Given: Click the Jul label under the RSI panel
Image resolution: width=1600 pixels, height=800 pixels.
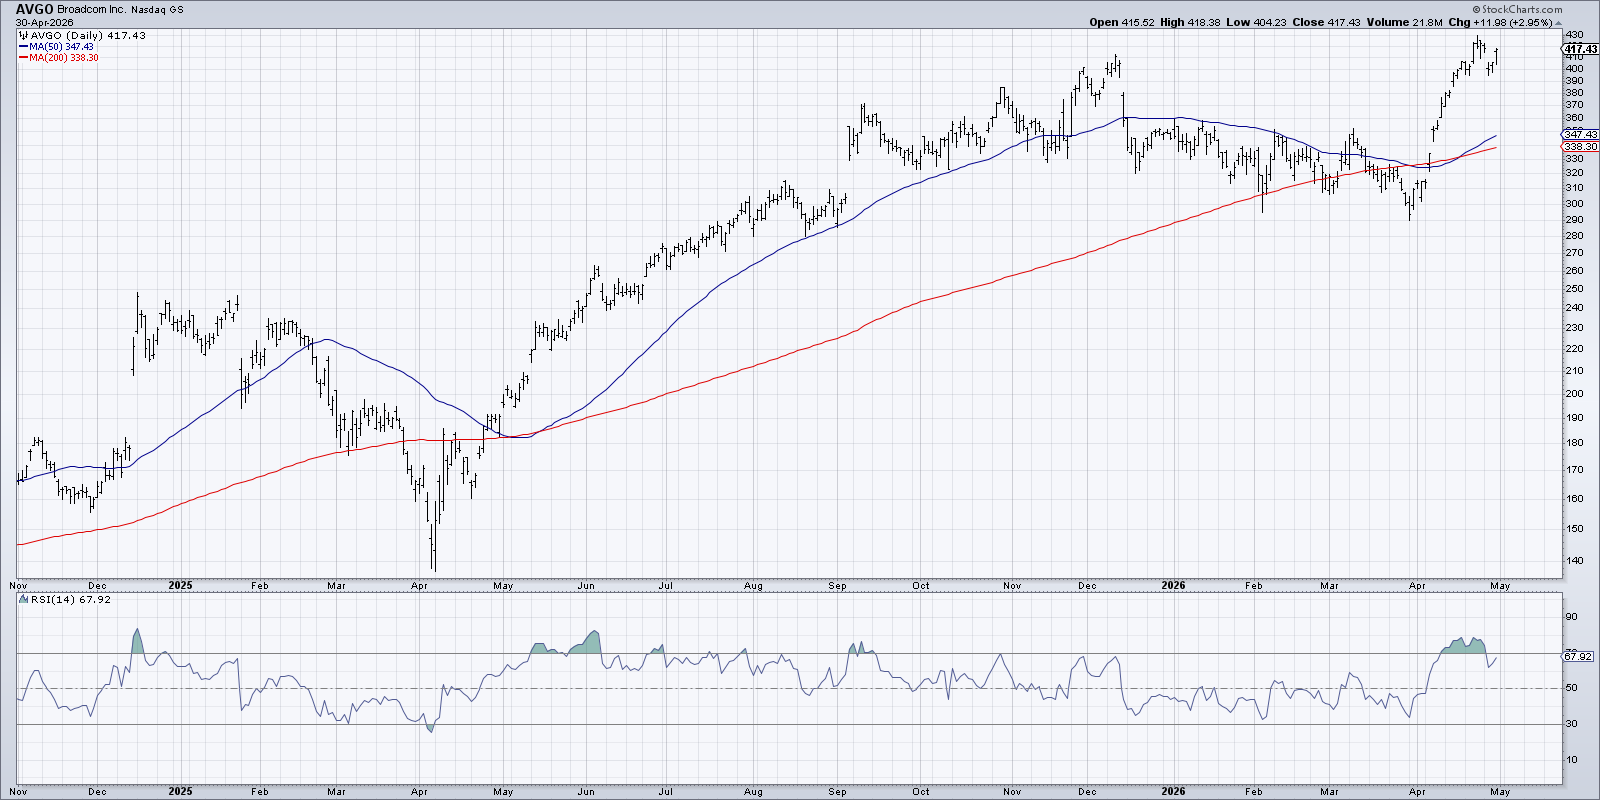Looking at the screenshot, I should [666, 791].
